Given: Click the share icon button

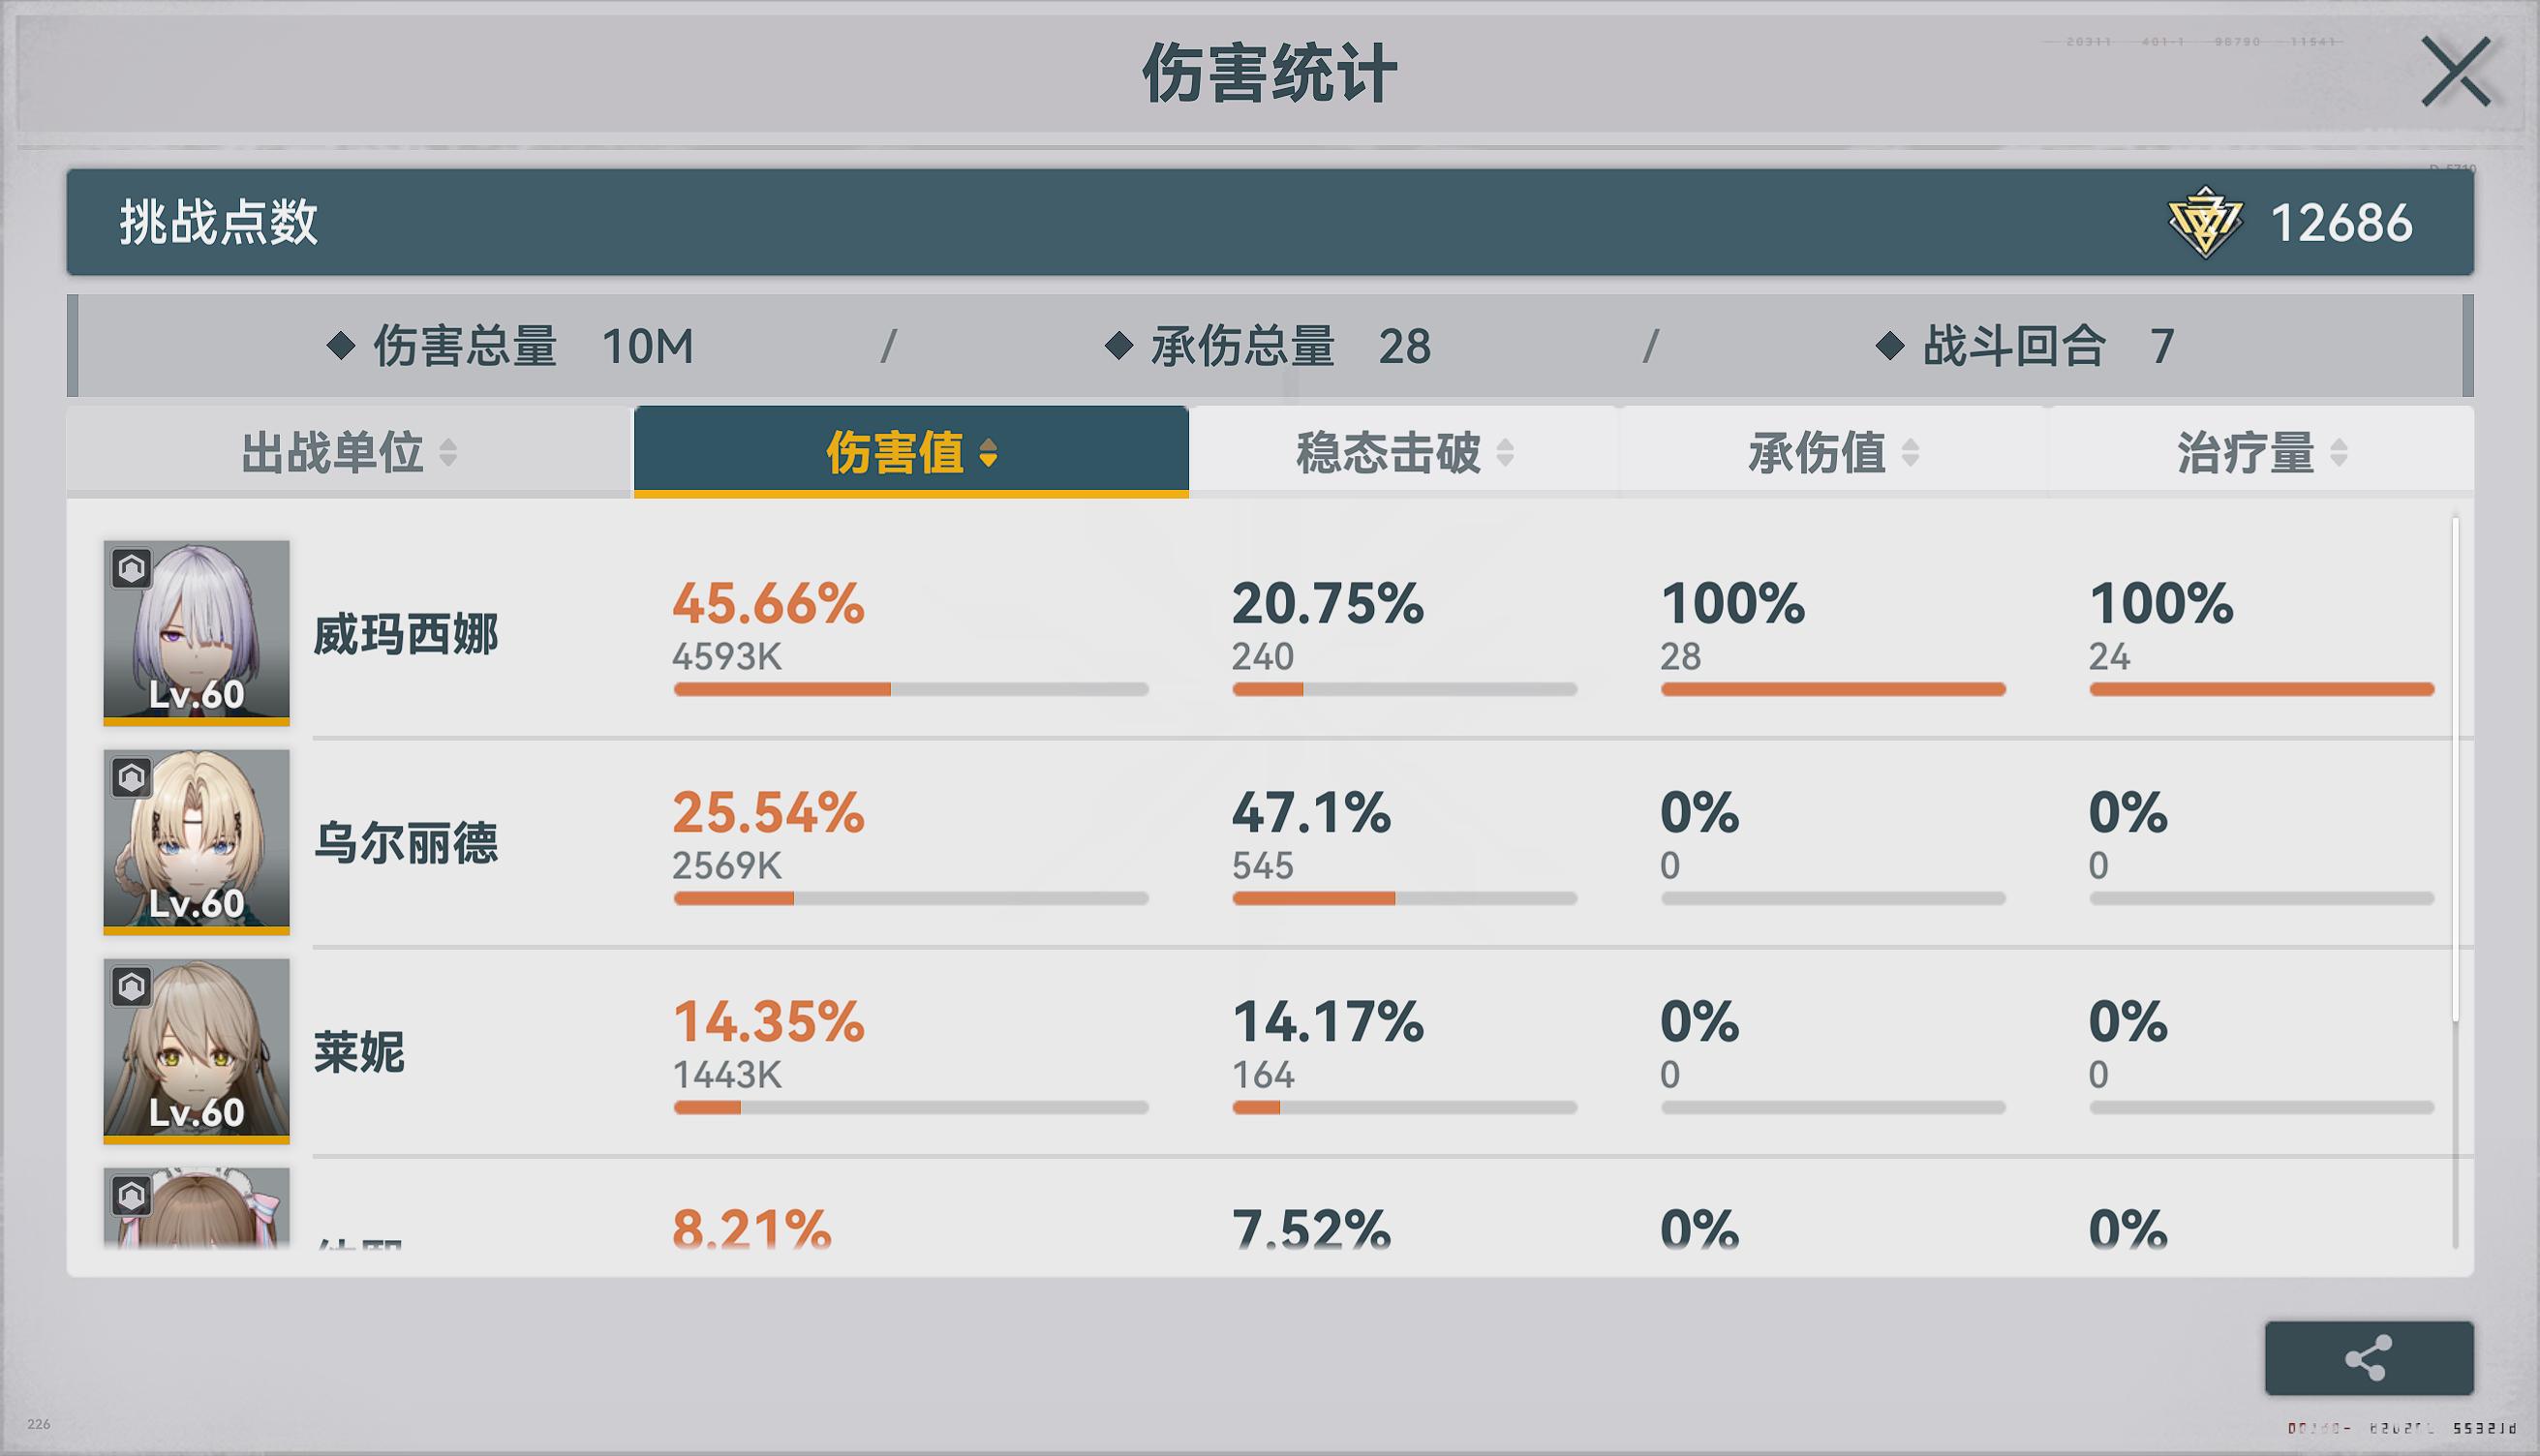Looking at the screenshot, I should [2368, 1358].
